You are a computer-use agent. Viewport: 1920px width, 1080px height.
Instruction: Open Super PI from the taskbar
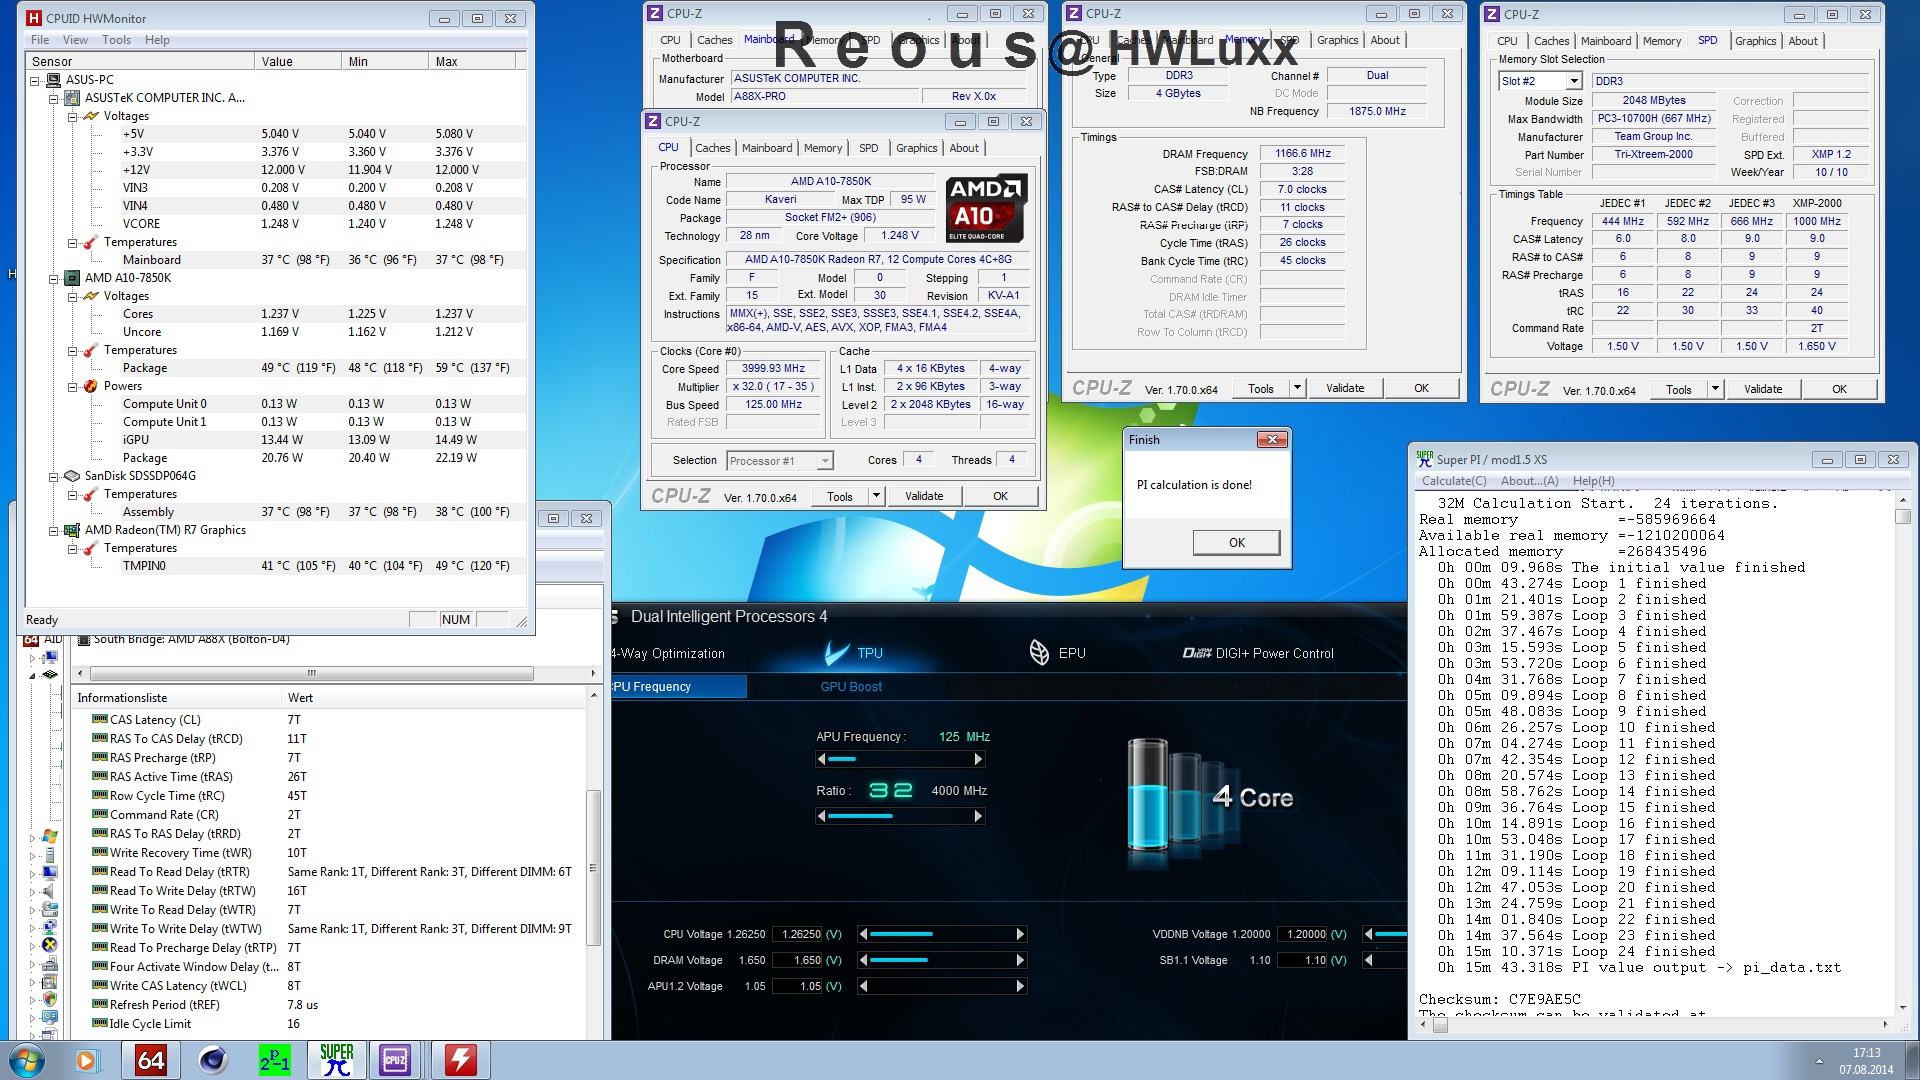(336, 1059)
